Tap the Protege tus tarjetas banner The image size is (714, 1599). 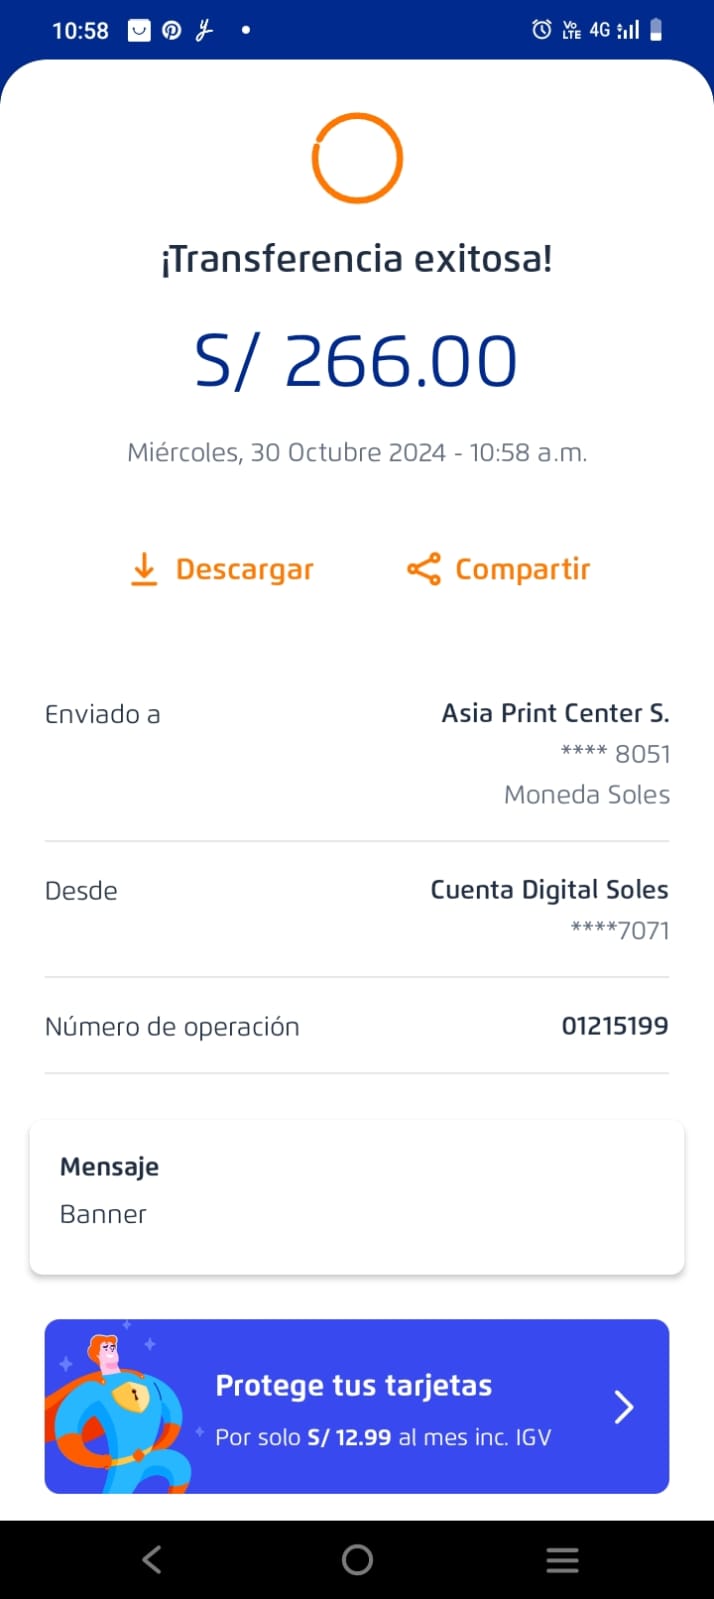(382, 1406)
